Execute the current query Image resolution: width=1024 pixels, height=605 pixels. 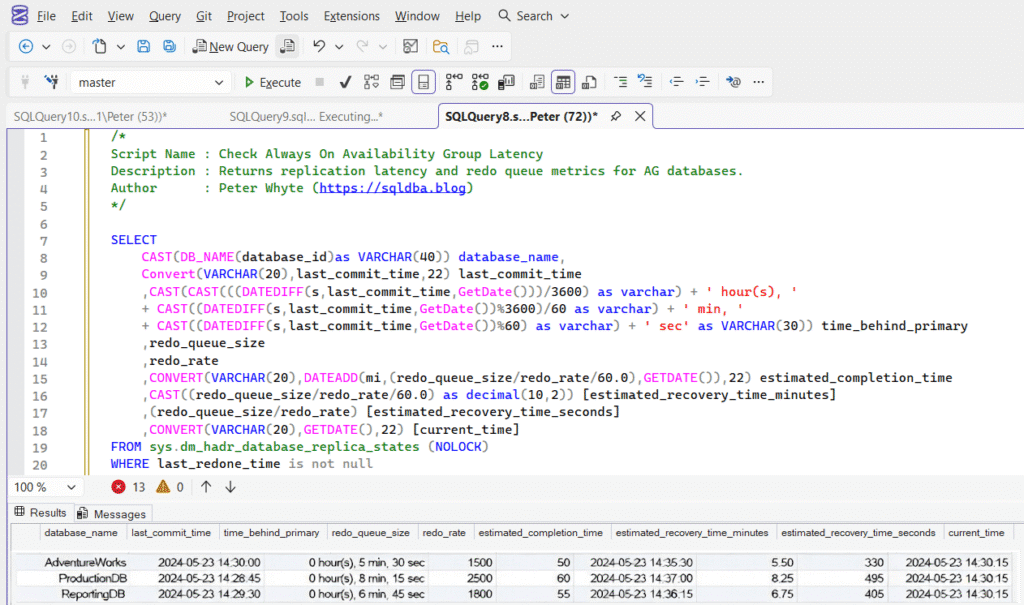tap(272, 82)
